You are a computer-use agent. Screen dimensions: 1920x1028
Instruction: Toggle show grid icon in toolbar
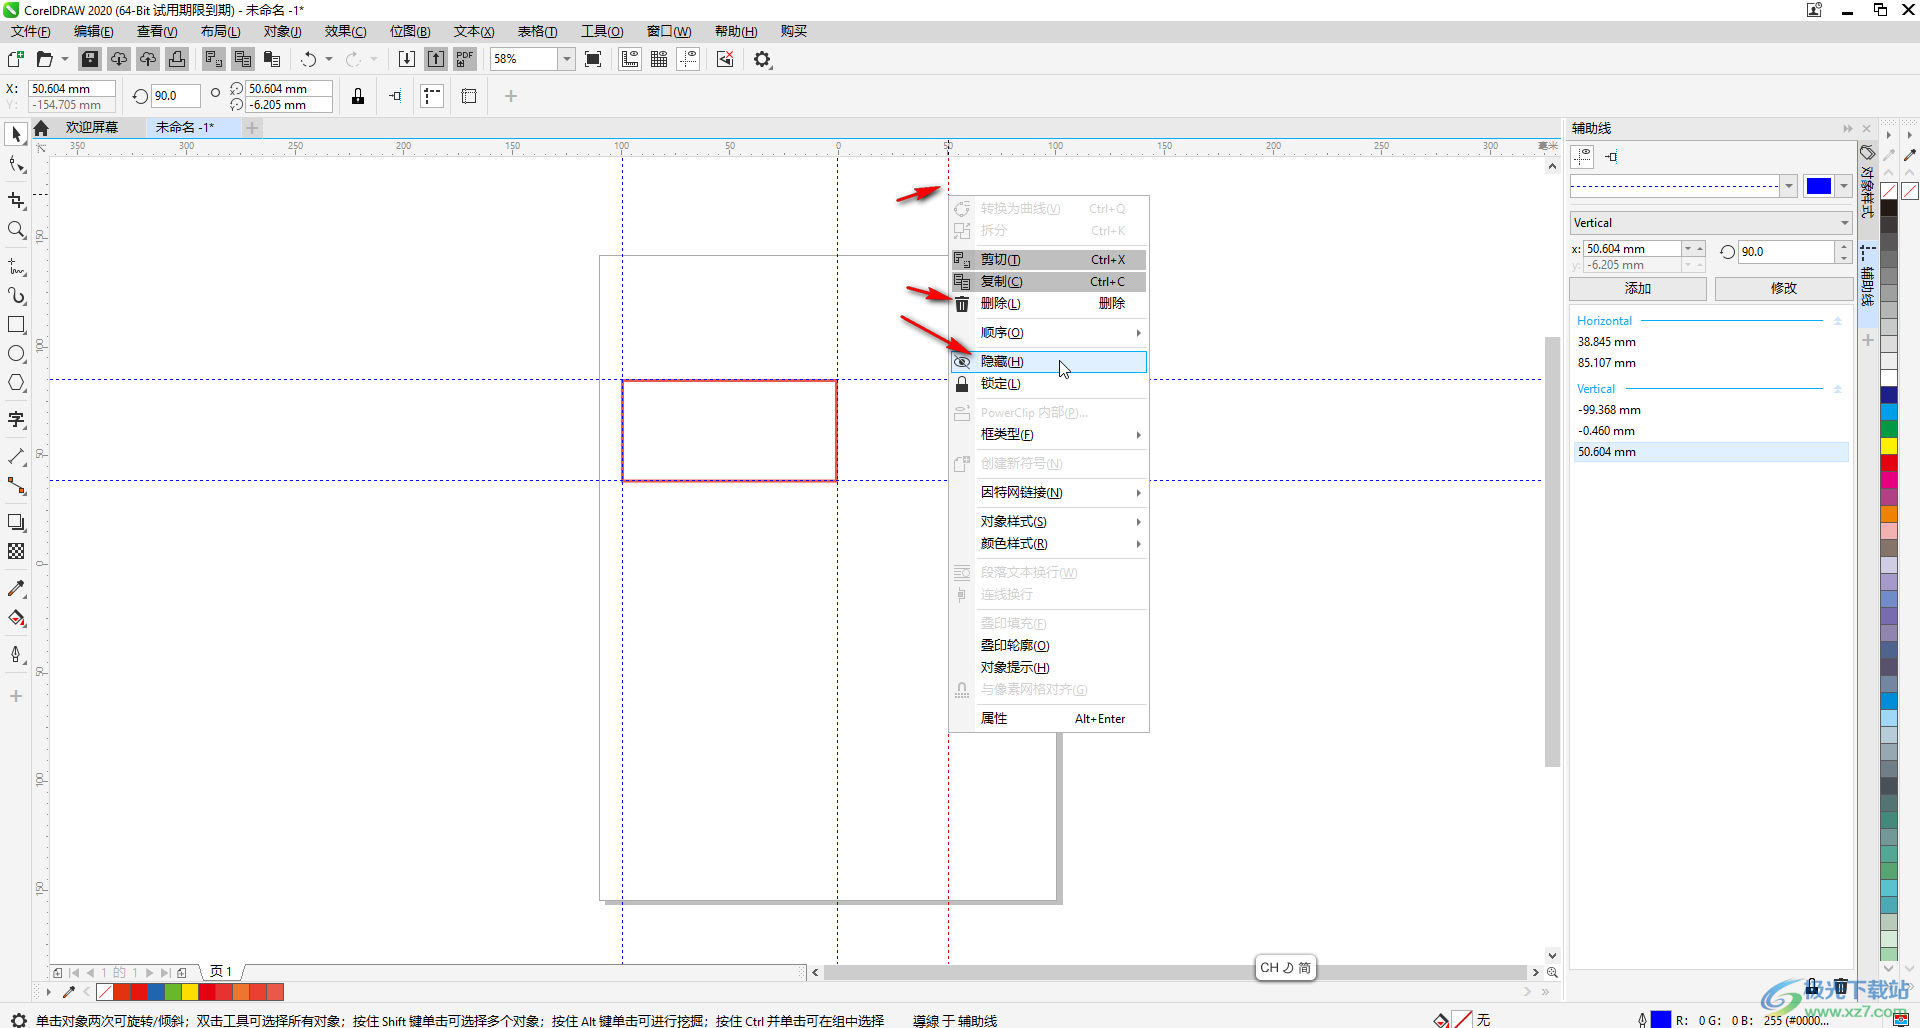(x=659, y=59)
